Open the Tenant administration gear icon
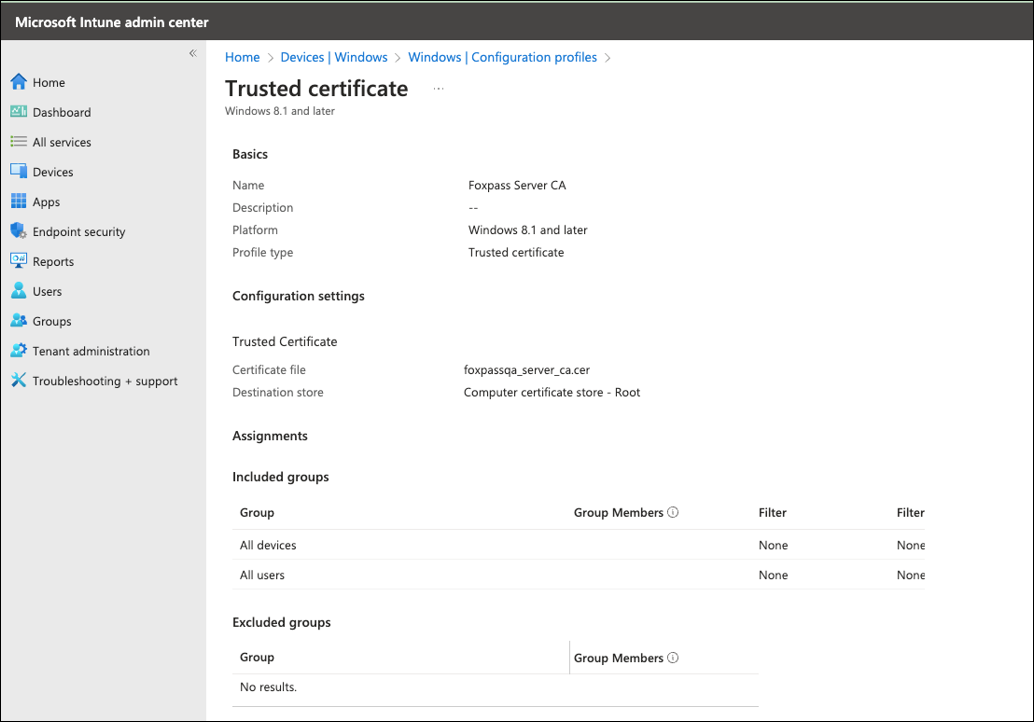Viewport: 1034px width, 722px height. tap(18, 351)
